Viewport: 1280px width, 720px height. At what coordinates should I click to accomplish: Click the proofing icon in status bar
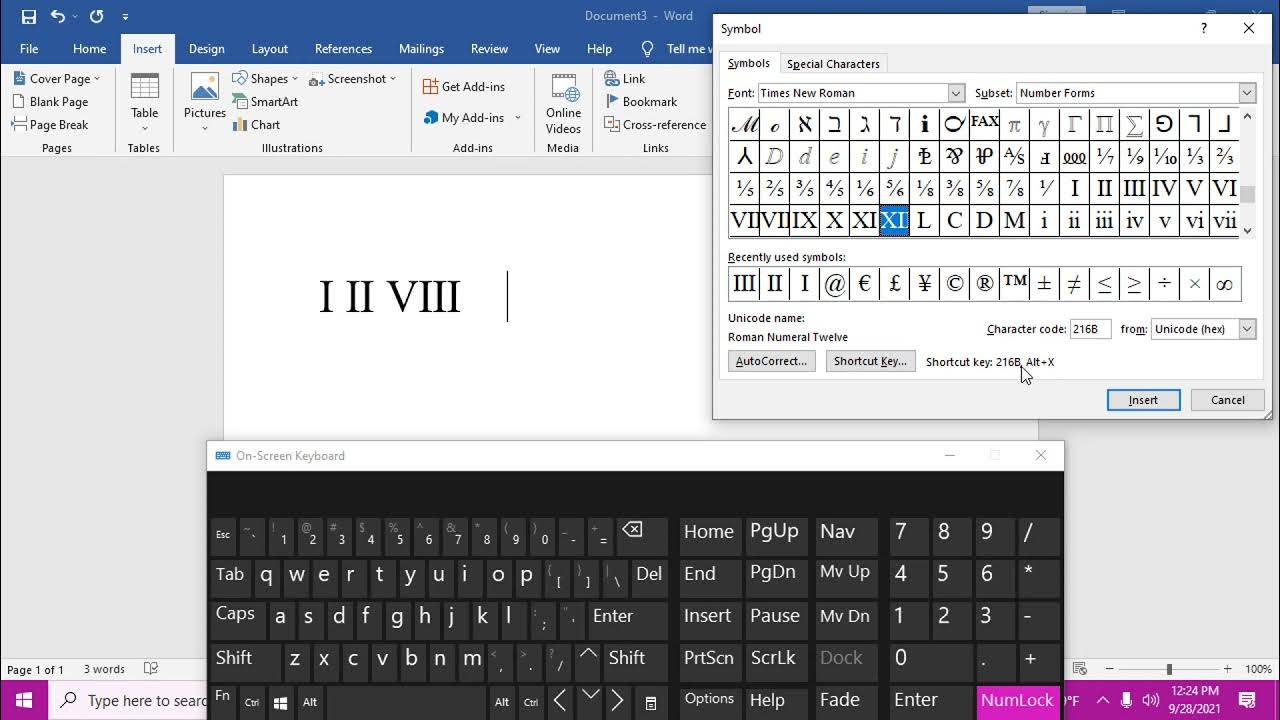click(x=151, y=669)
